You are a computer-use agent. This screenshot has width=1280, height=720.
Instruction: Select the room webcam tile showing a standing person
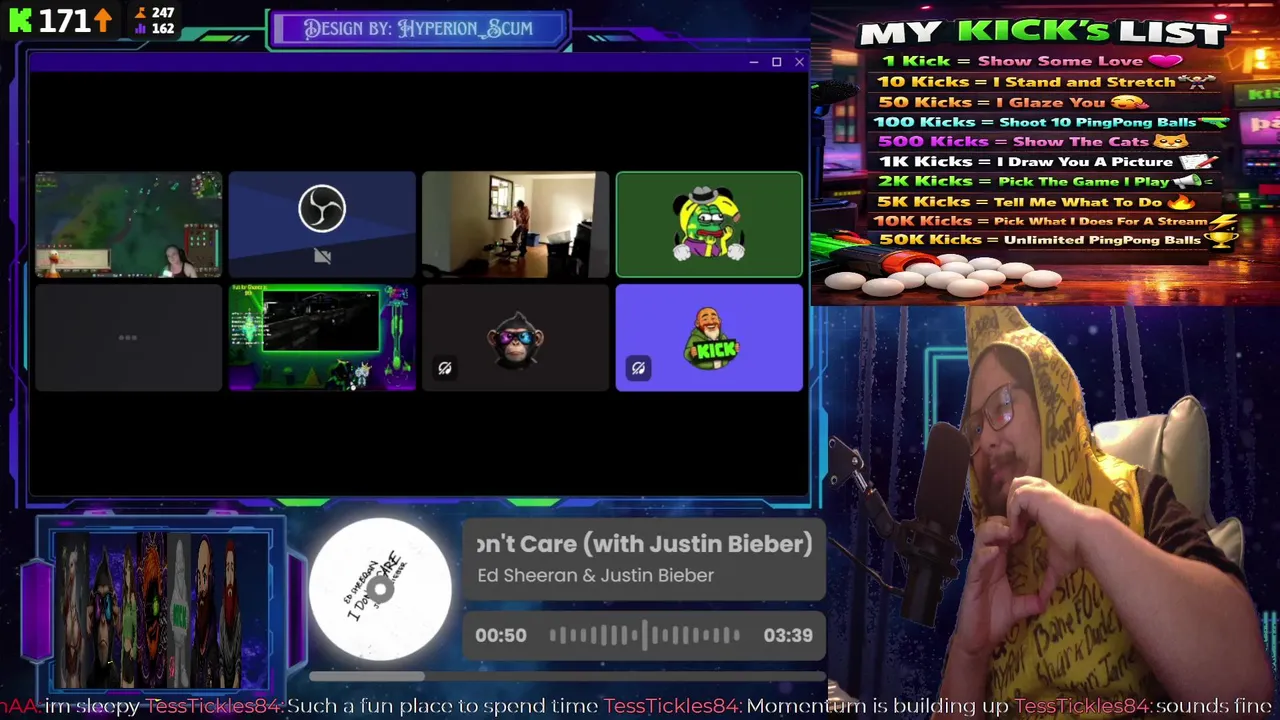515,224
